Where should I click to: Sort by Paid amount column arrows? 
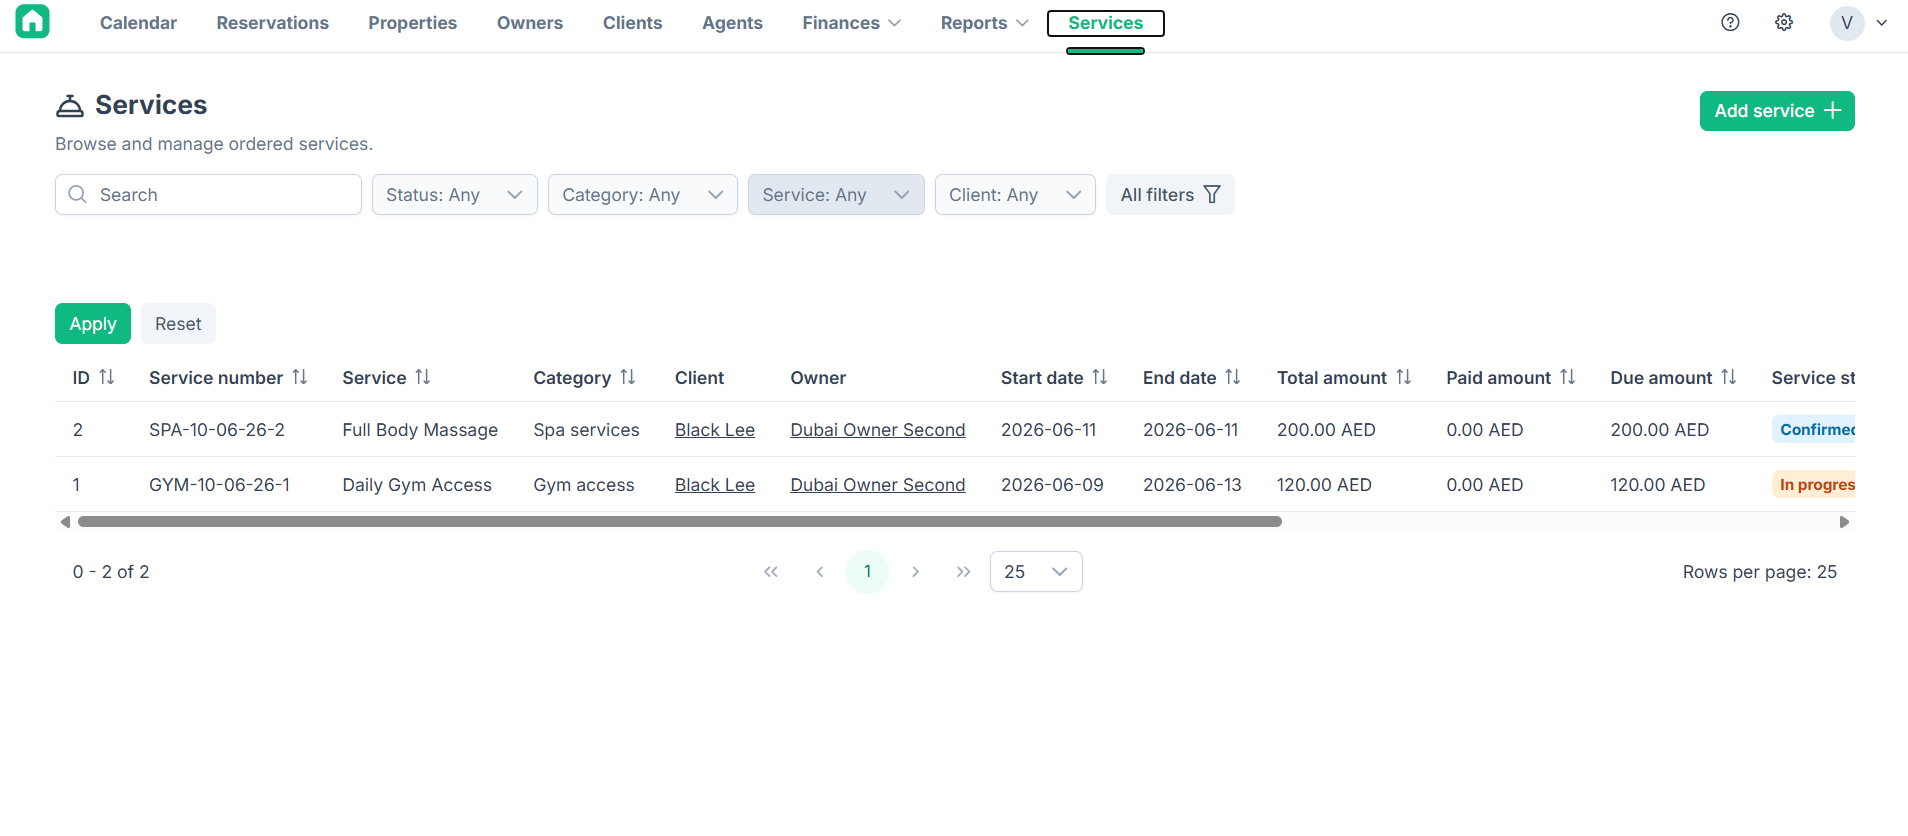(1568, 377)
